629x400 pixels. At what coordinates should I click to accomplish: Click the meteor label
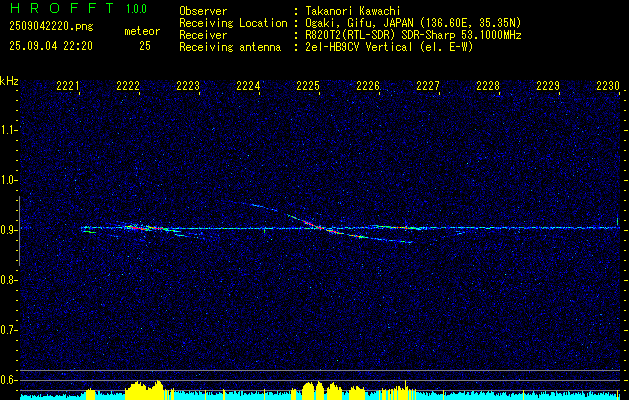click(x=142, y=31)
